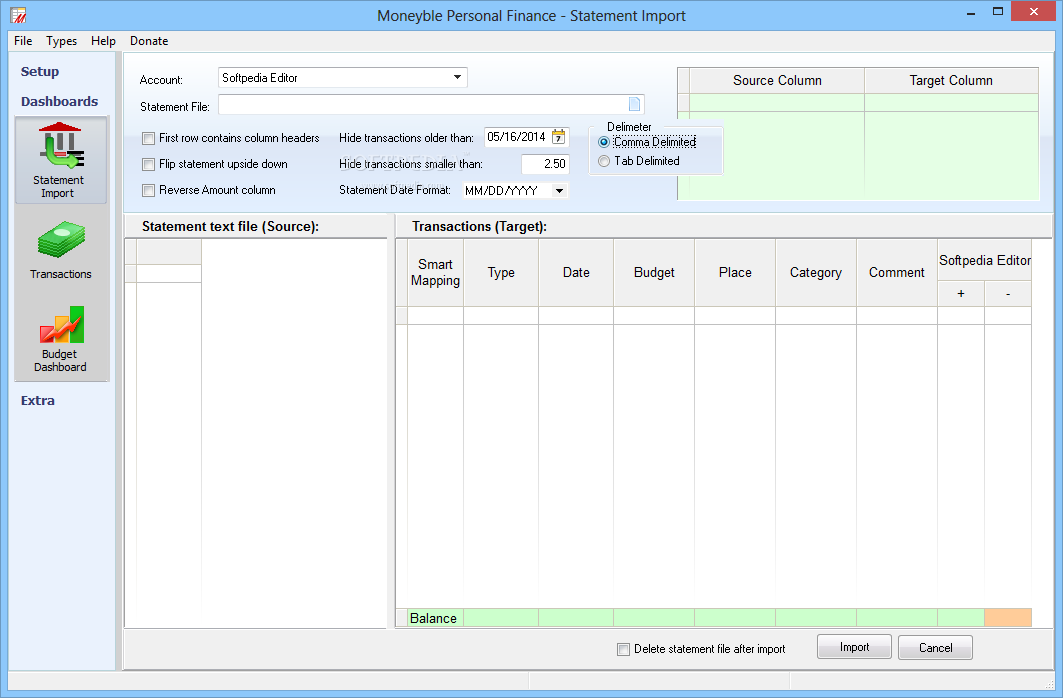Click the Softpedia Editor column header
Viewport: 1063px width, 698px height.
tap(984, 260)
